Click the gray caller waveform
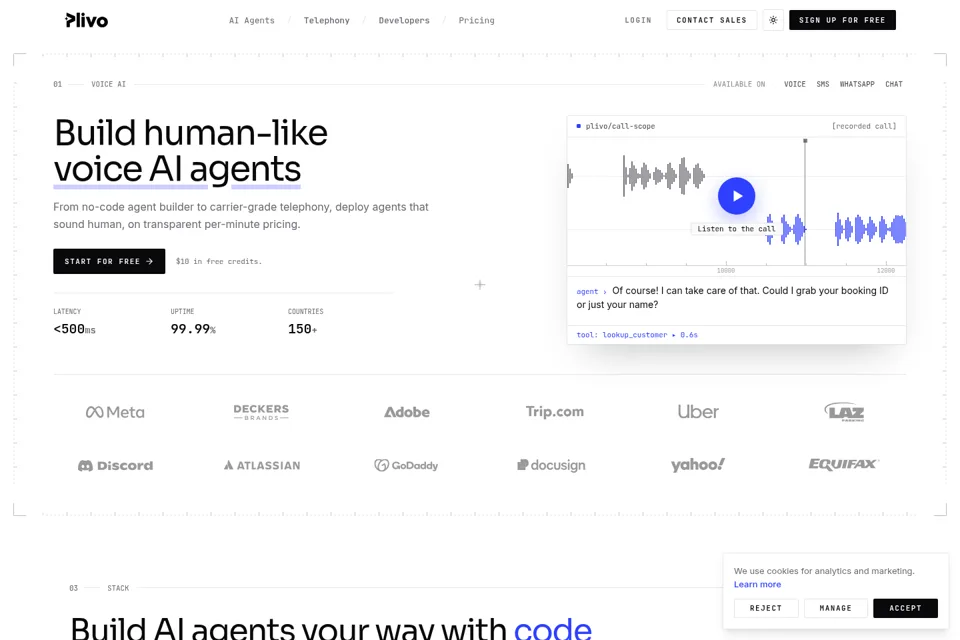960x640 pixels. click(x=664, y=176)
